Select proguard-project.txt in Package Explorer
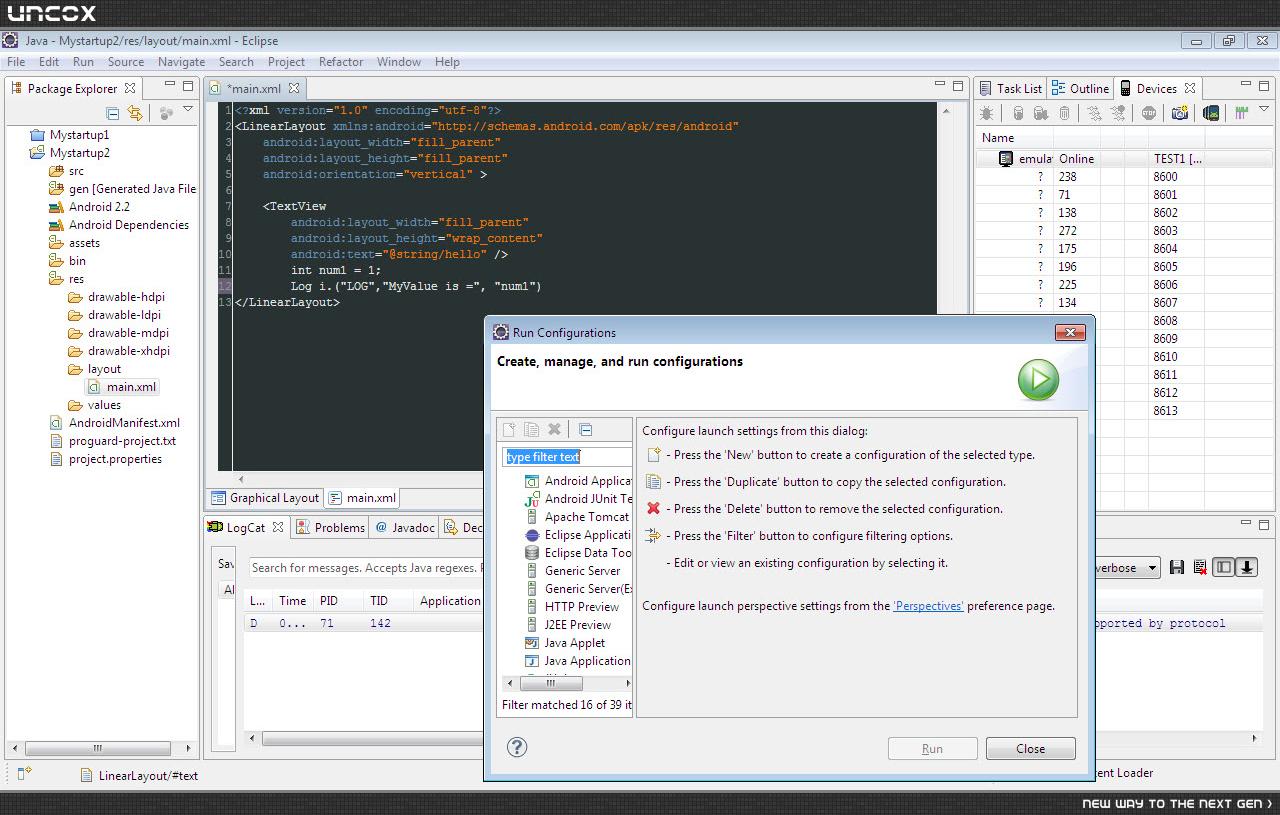The width and height of the screenshot is (1280, 815). [113, 440]
